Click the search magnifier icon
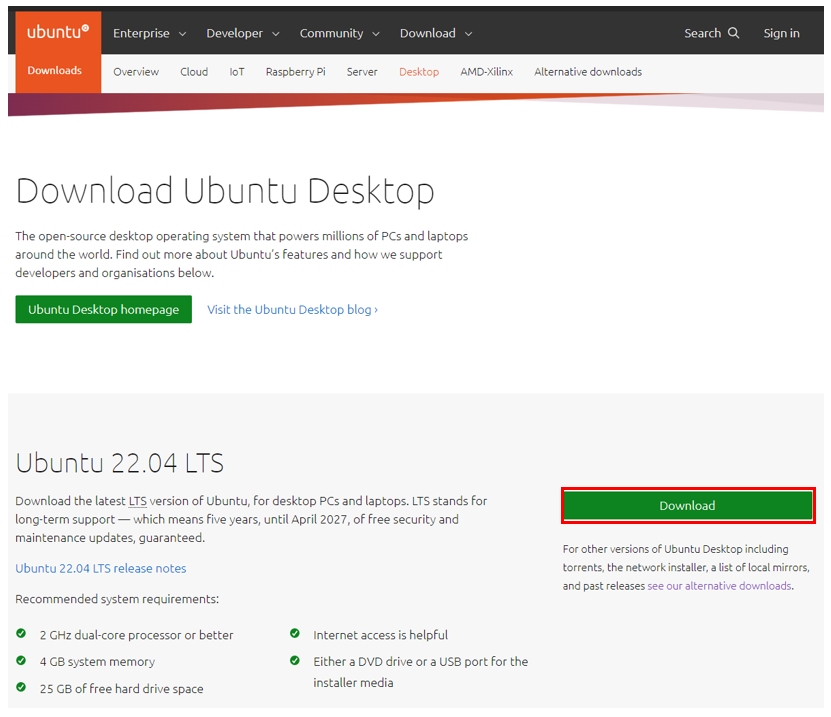 [733, 33]
